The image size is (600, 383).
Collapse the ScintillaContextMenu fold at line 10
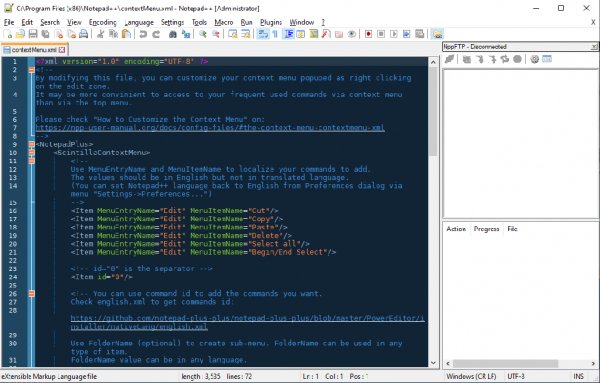(31, 153)
